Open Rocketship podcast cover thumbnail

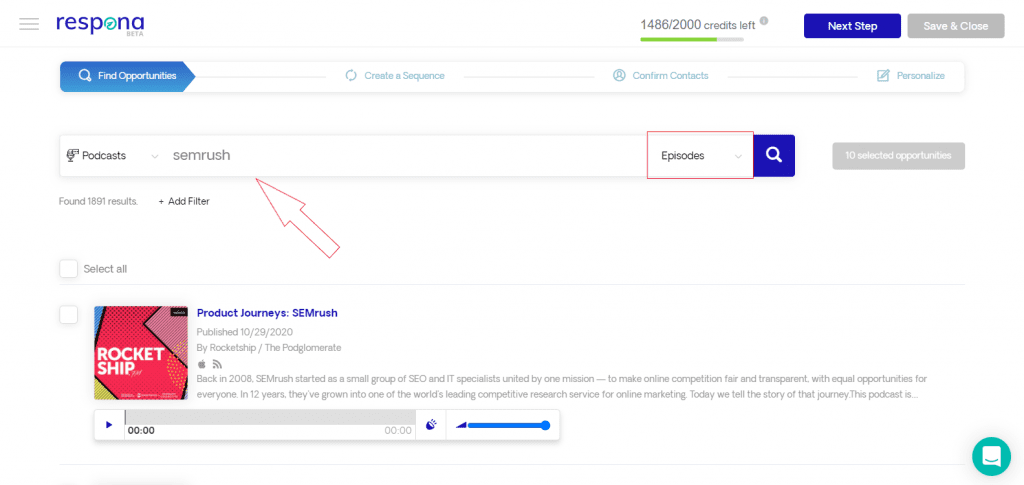click(x=141, y=352)
